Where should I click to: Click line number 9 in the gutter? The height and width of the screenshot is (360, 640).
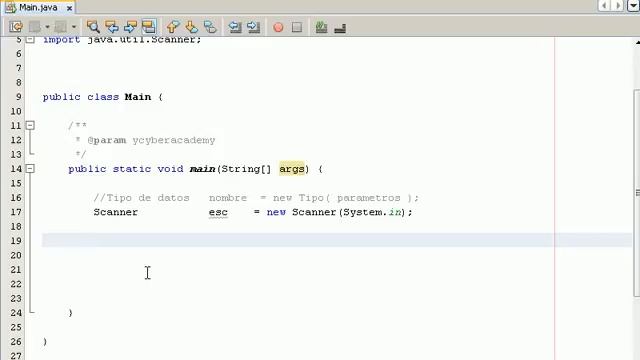pyautogui.click(x=19, y=97)
